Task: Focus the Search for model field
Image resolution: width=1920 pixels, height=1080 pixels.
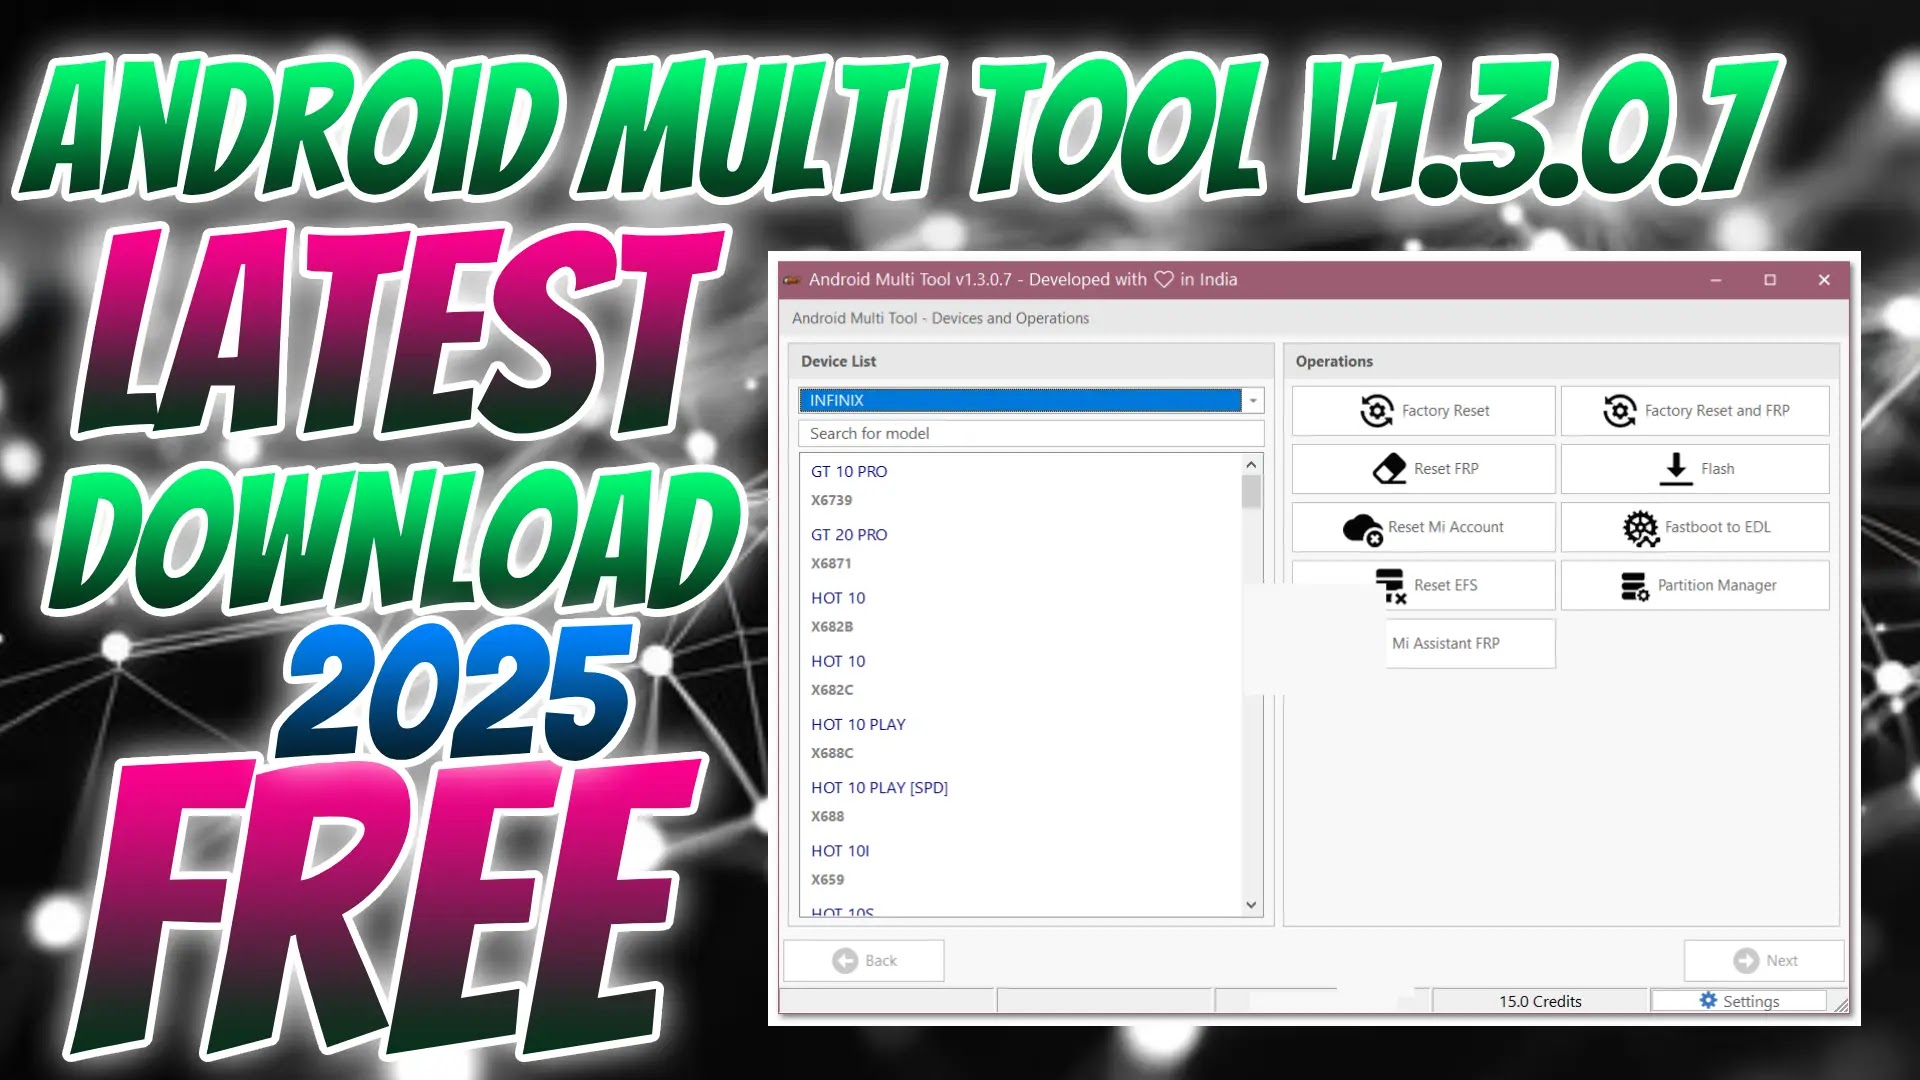Action: (1031, 434)
